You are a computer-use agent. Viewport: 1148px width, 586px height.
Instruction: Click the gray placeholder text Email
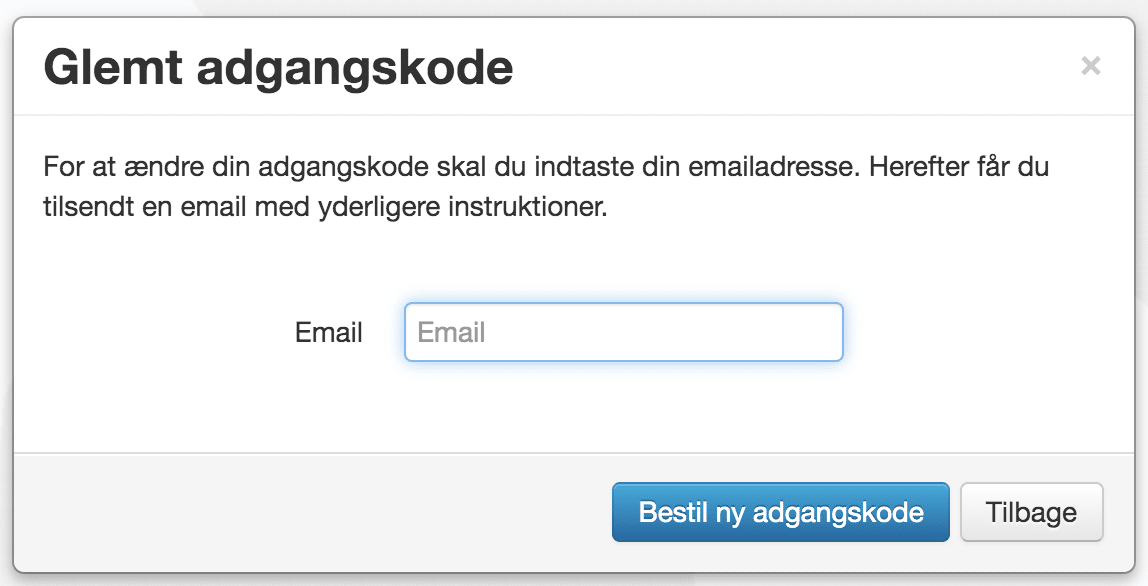pyautogui.click(x=451, y=333)
